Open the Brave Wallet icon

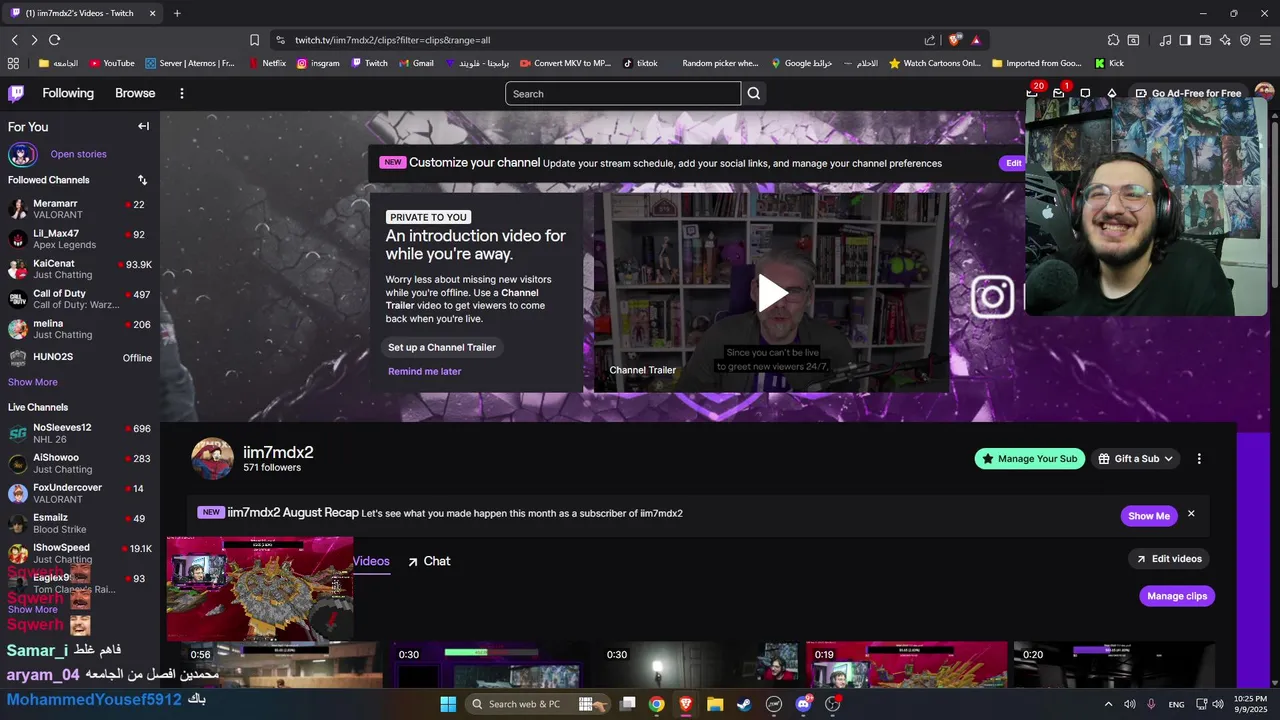click(1205, 40)
